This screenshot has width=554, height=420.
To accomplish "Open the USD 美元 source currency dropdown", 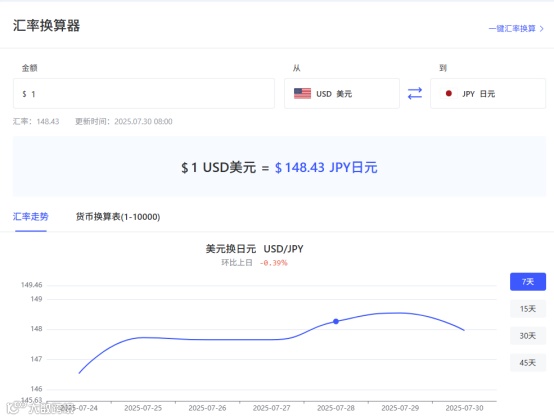I will 342,94.
